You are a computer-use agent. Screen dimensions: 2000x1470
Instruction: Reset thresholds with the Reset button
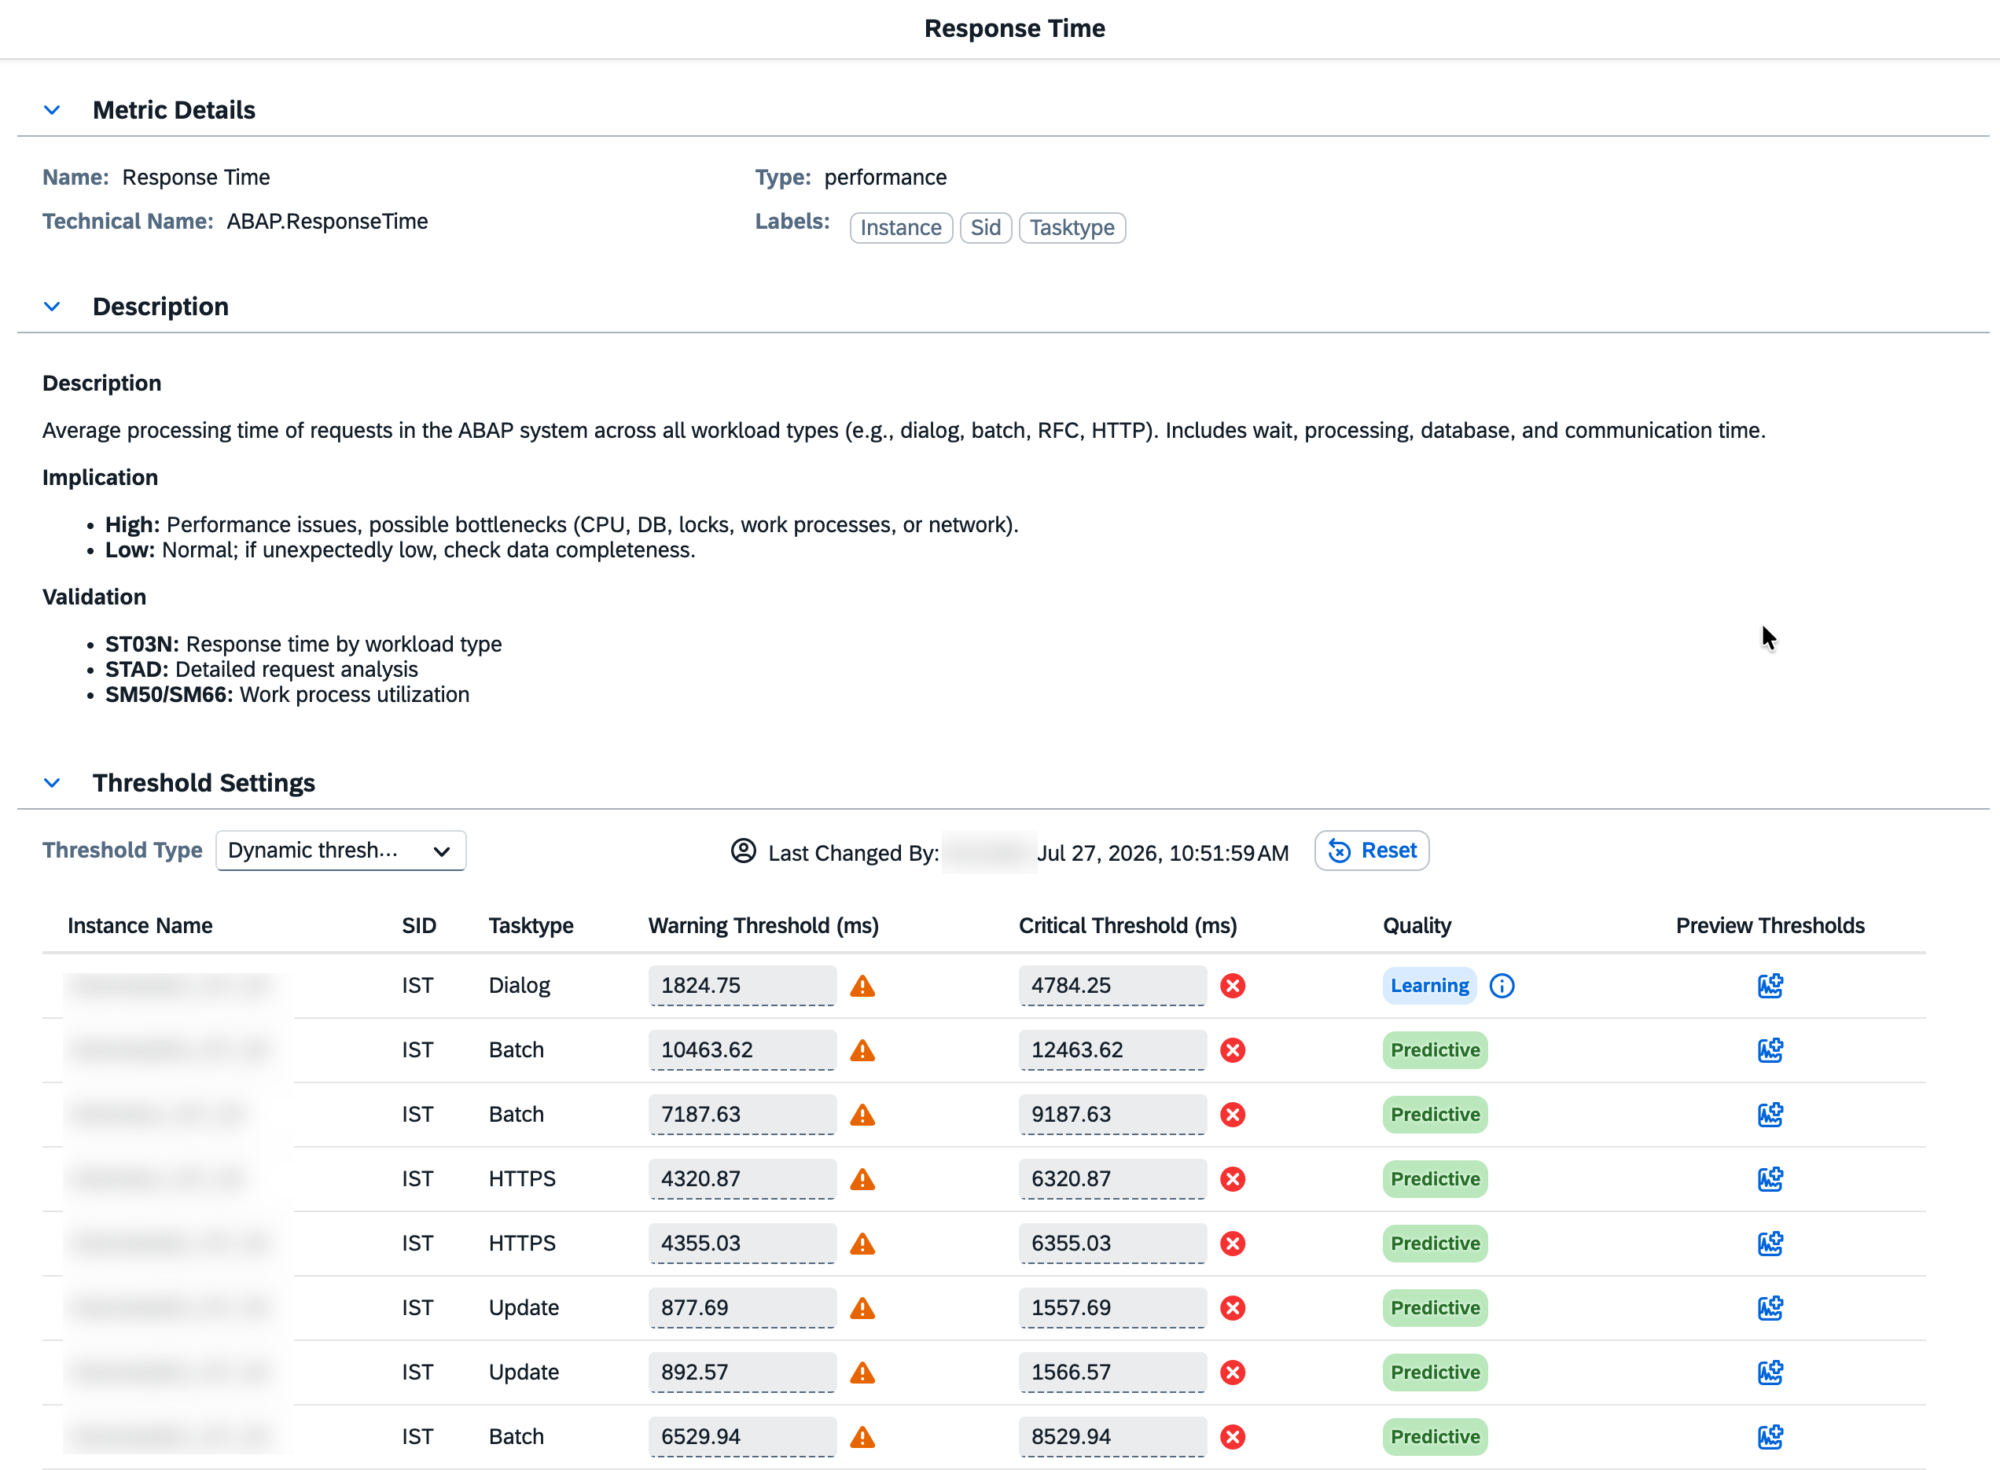click(1372, 851)
